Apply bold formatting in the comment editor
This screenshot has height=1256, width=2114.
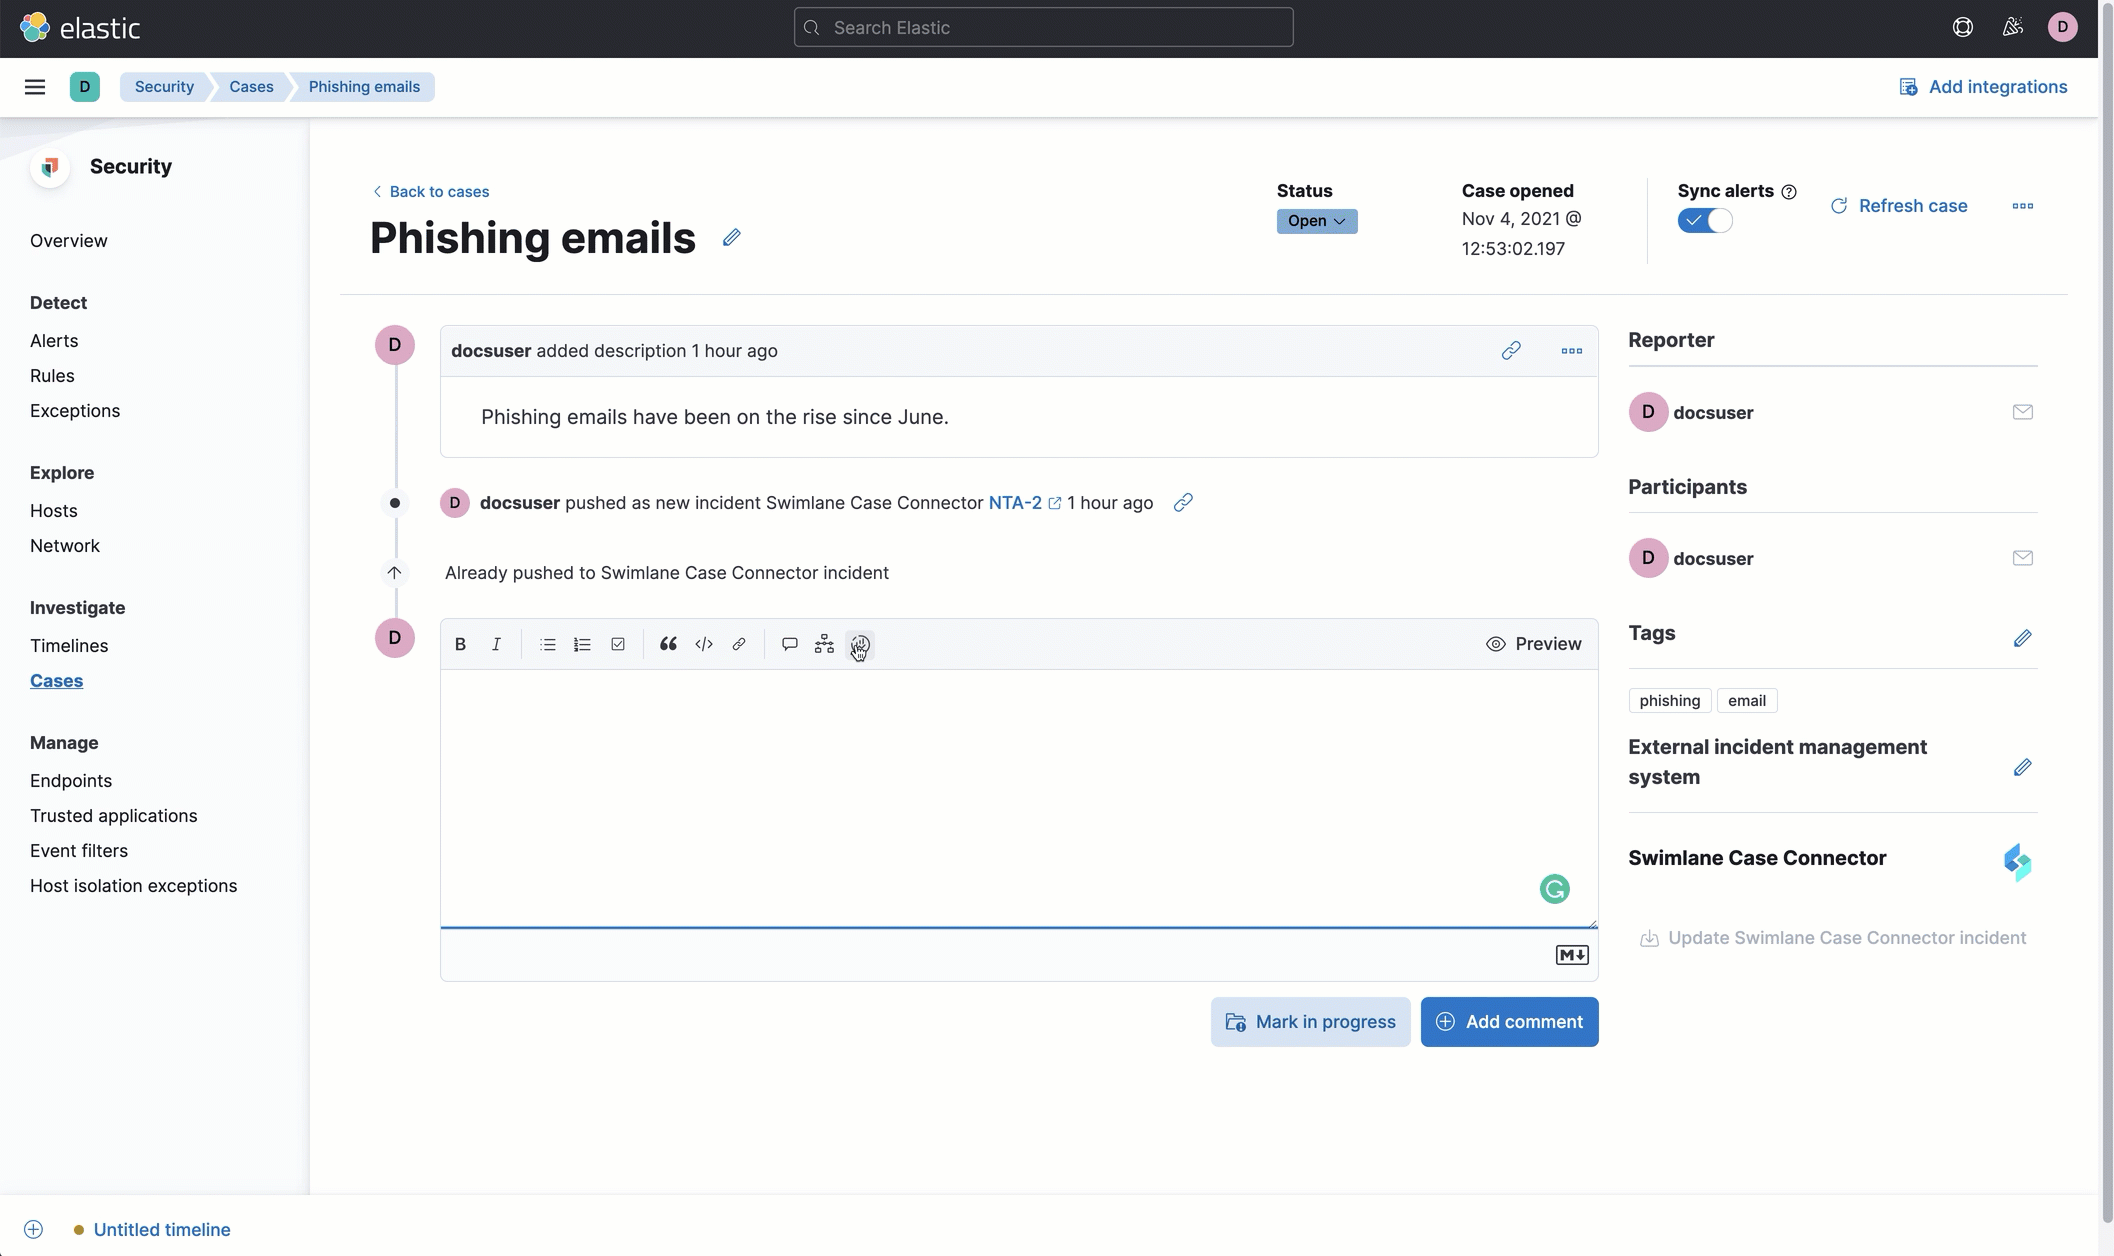(x=460, y=643)
